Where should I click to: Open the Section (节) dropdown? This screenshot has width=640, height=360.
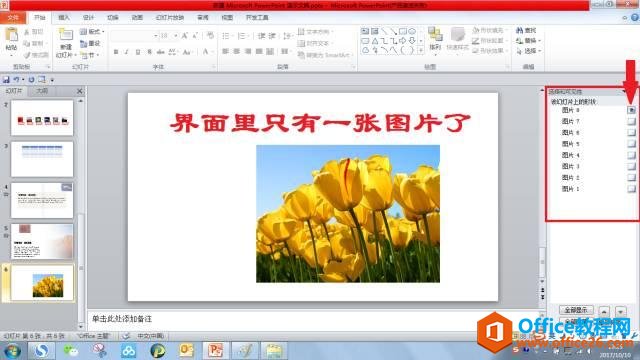tap(90, 55)
